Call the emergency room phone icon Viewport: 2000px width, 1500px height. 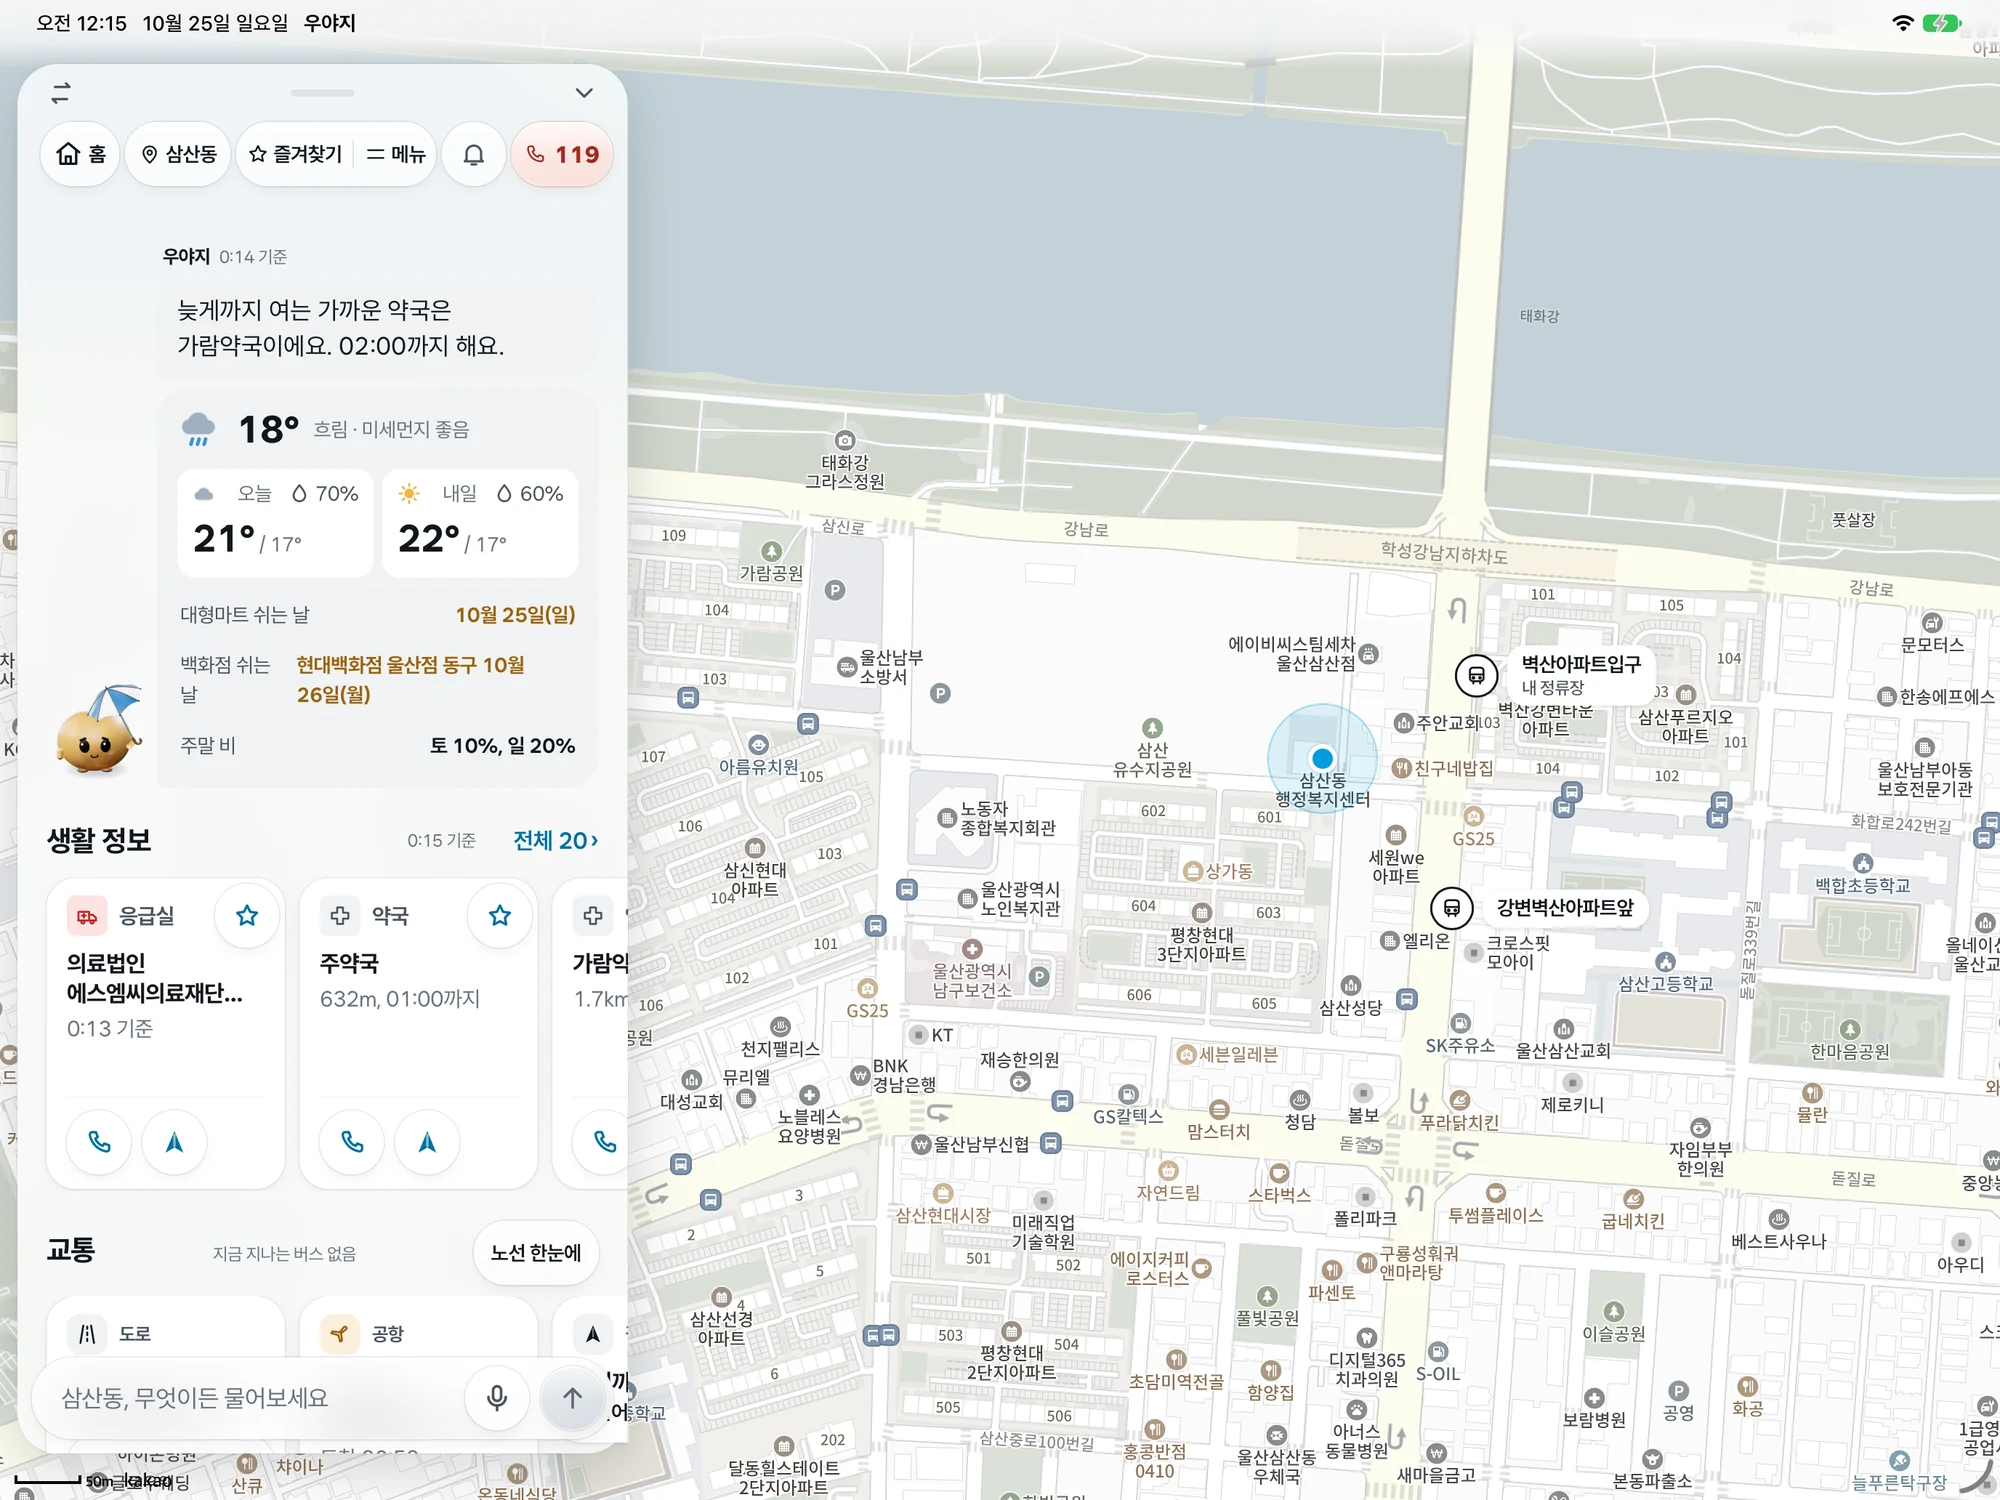(x=99, y=1142)
